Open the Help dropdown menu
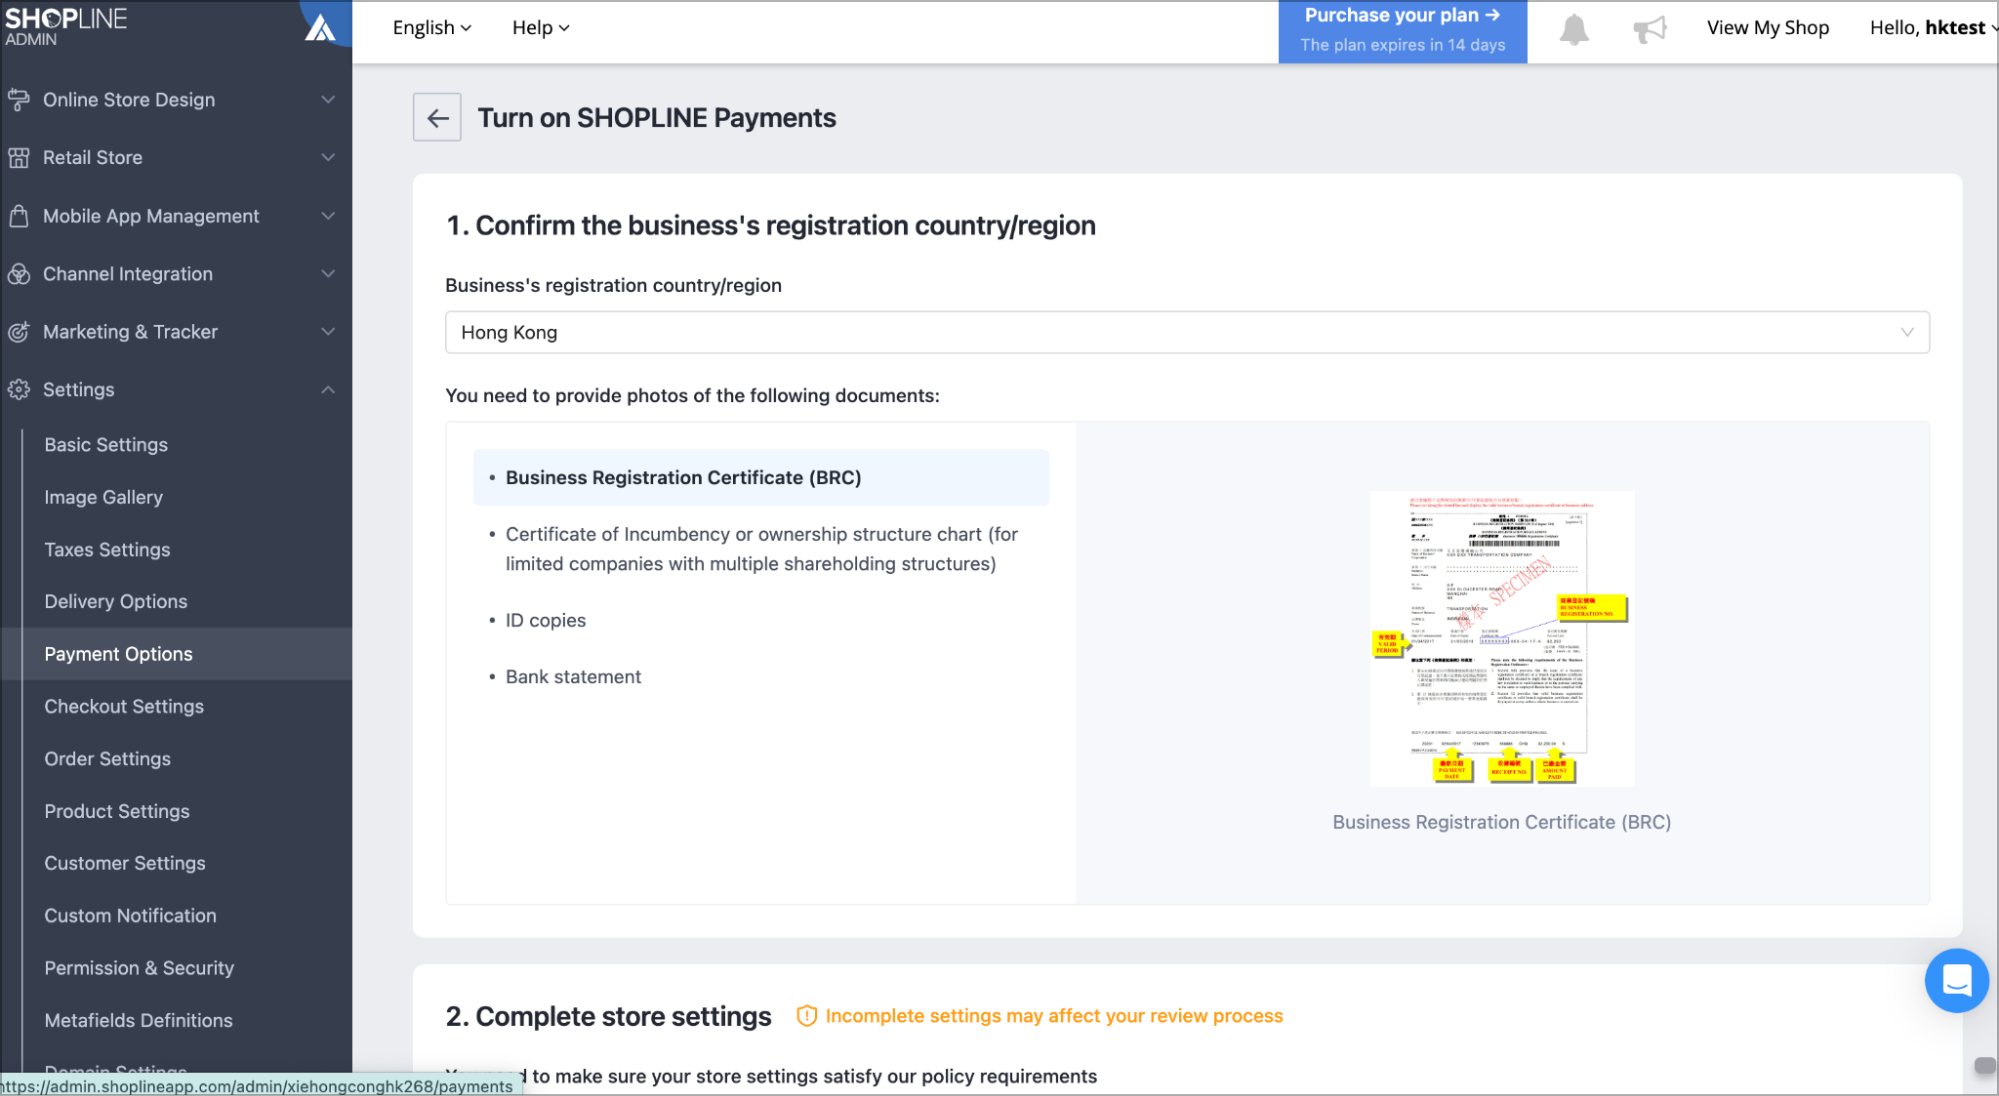The width and height of the screenshot is (1999, 1096). click(541, 28)
